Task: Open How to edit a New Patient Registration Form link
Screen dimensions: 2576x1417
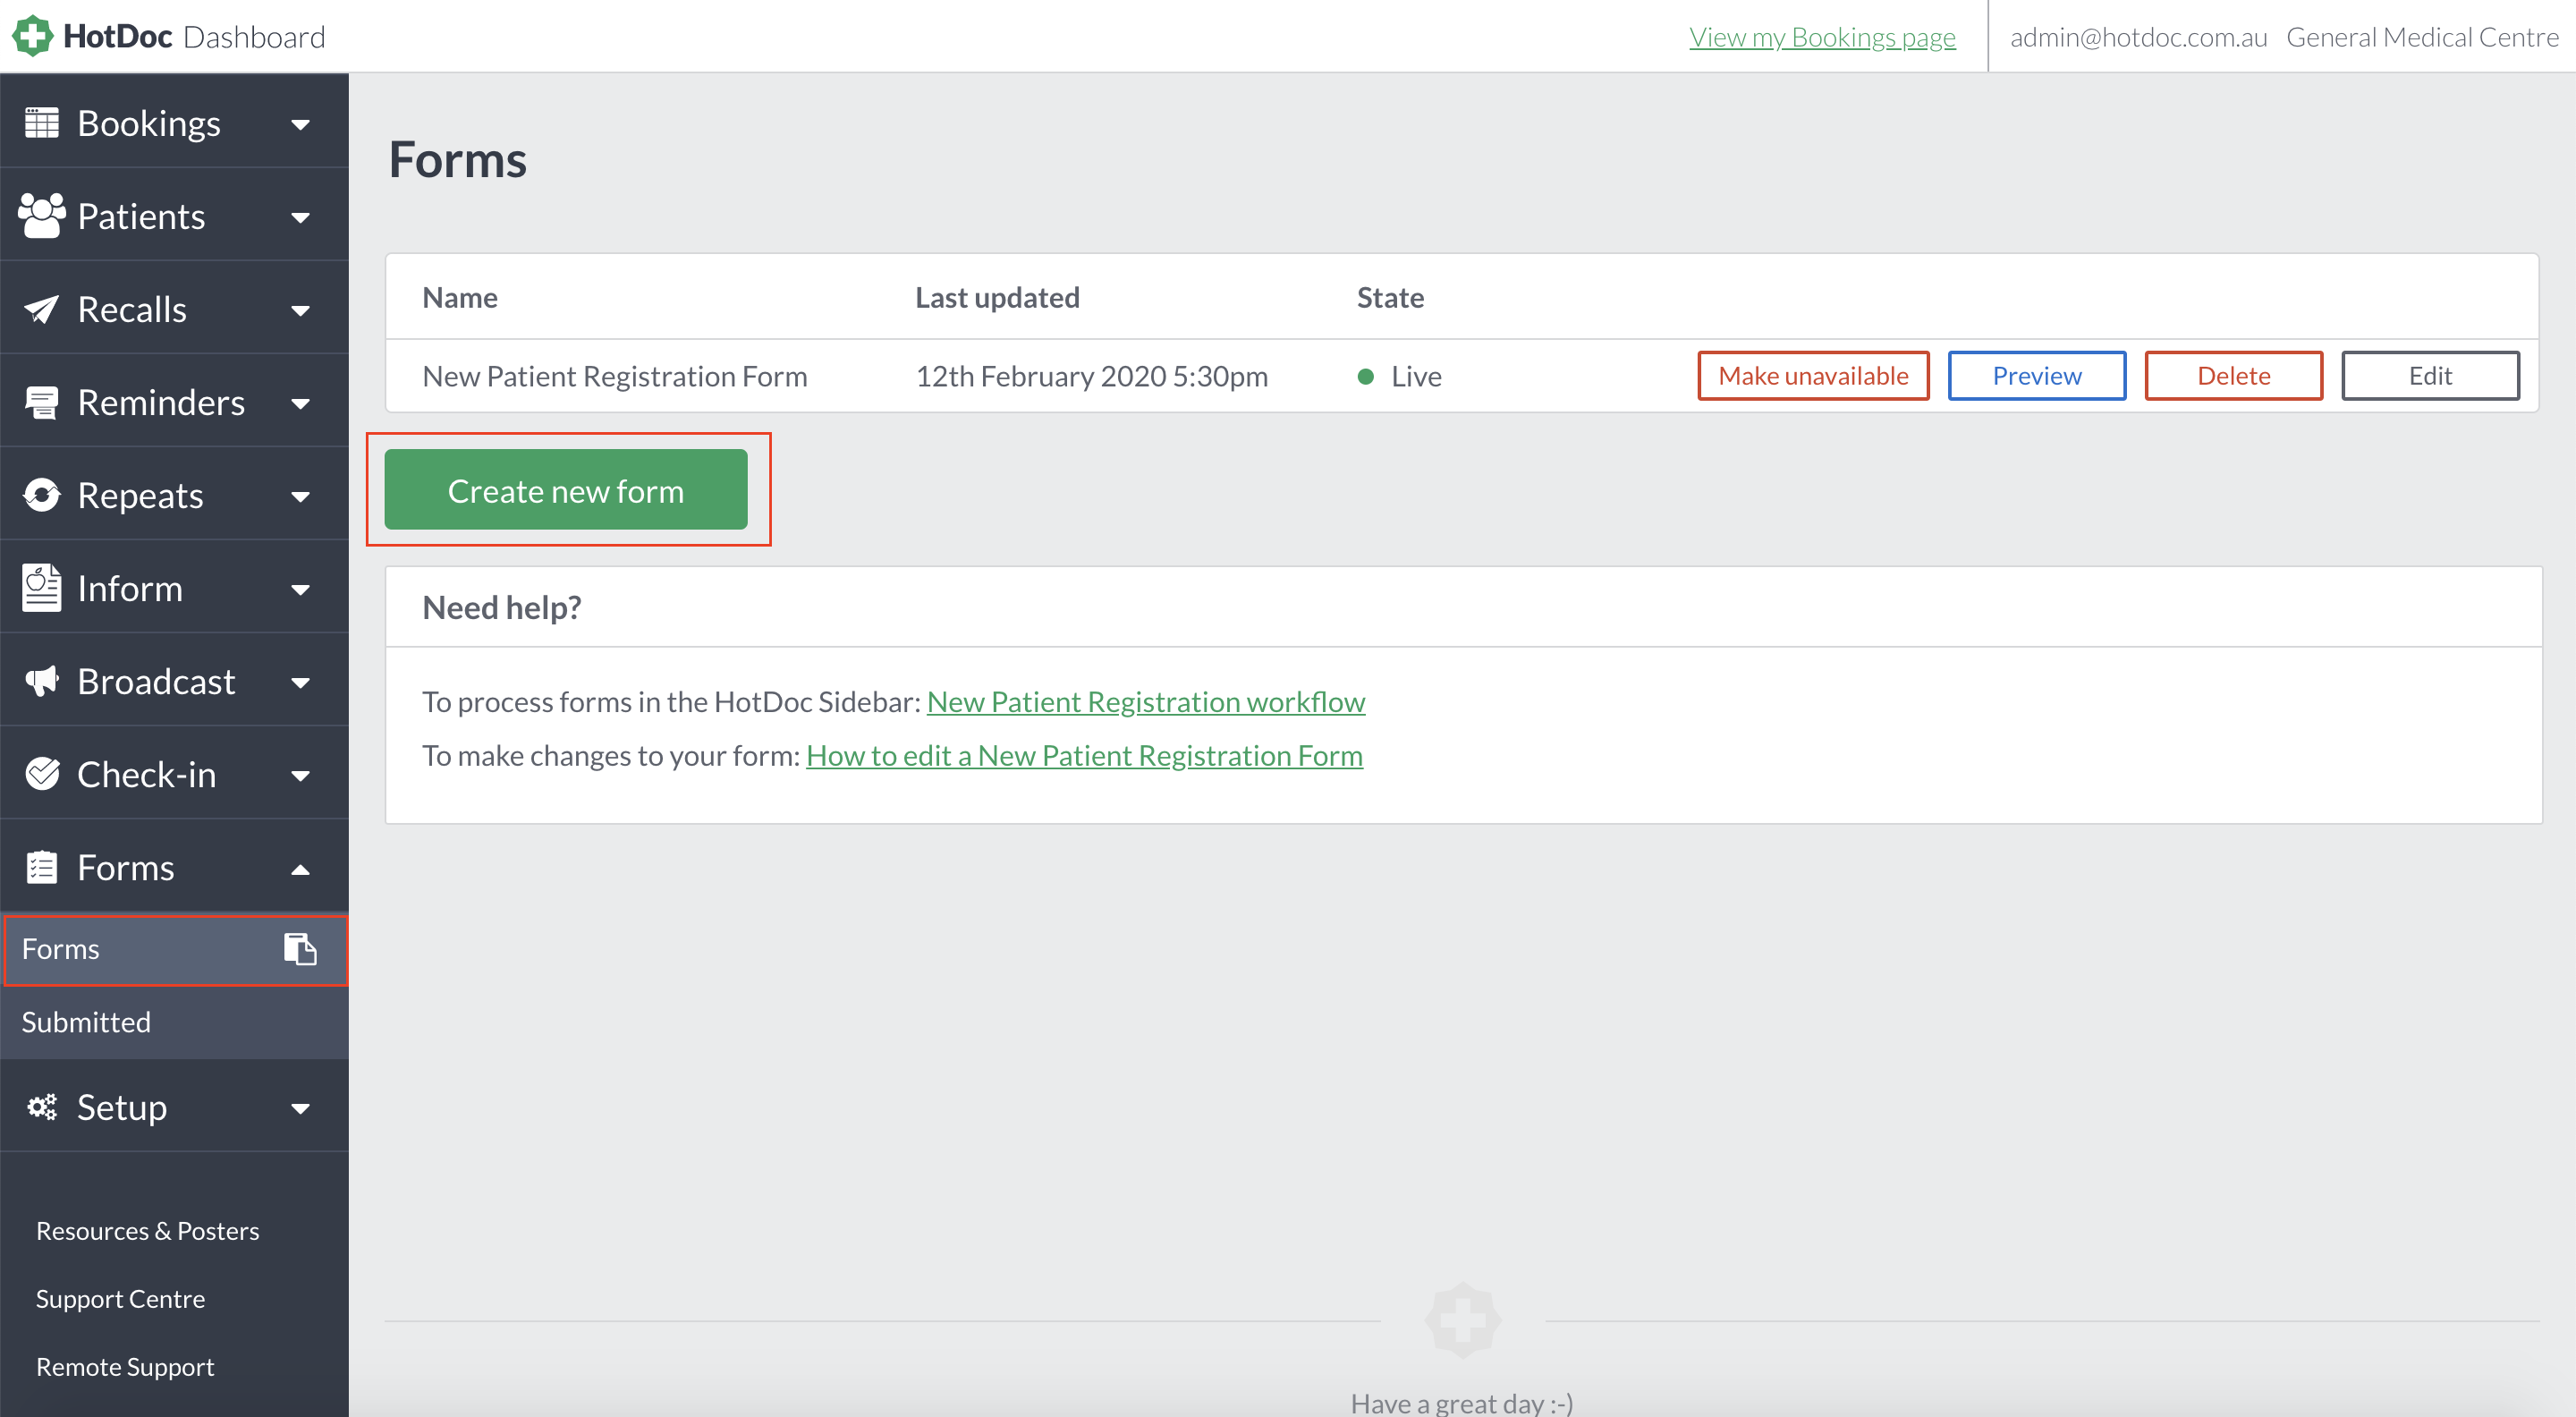Action: coord(1084,756)
